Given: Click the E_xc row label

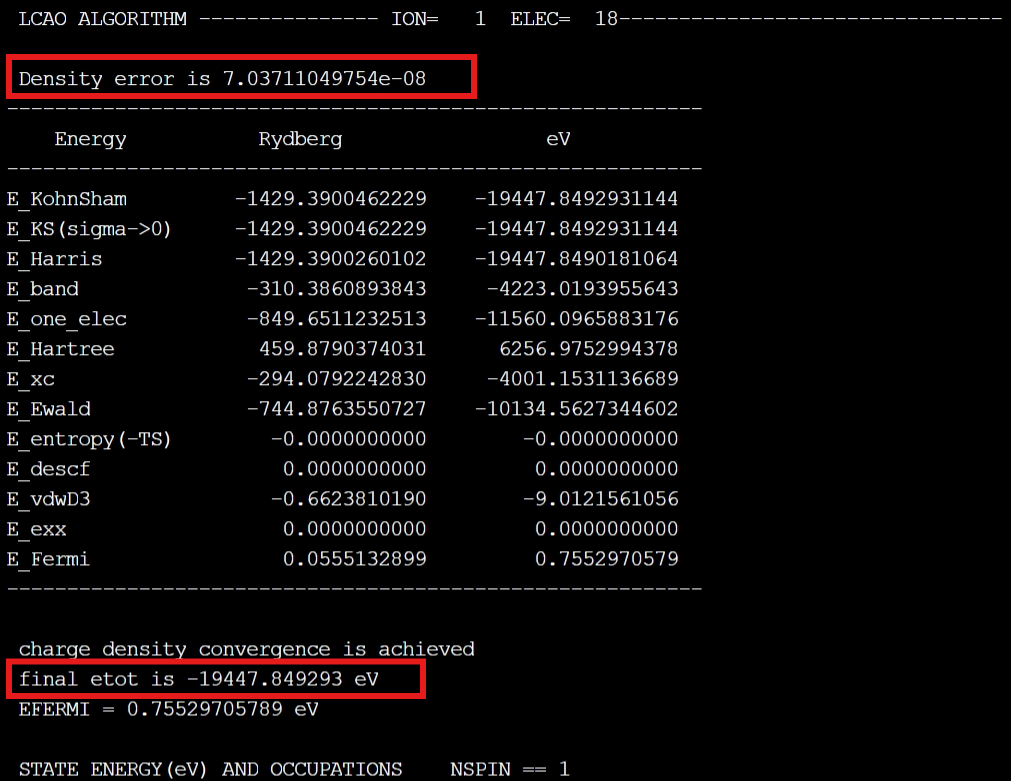Looking at the screenshot, I should (30, 379).
